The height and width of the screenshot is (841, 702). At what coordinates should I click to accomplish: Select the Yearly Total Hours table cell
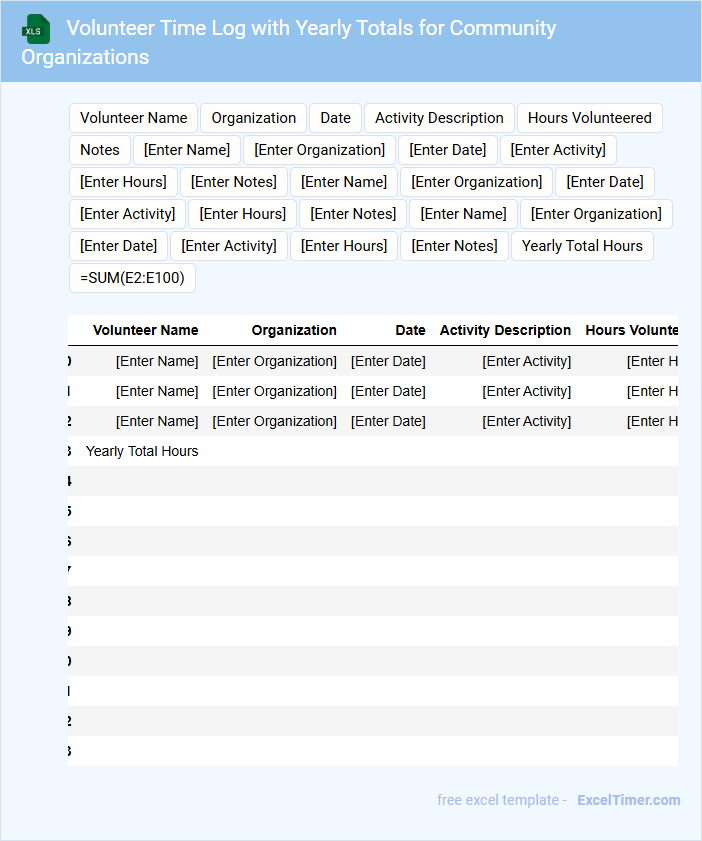click(x=142, y=451)
